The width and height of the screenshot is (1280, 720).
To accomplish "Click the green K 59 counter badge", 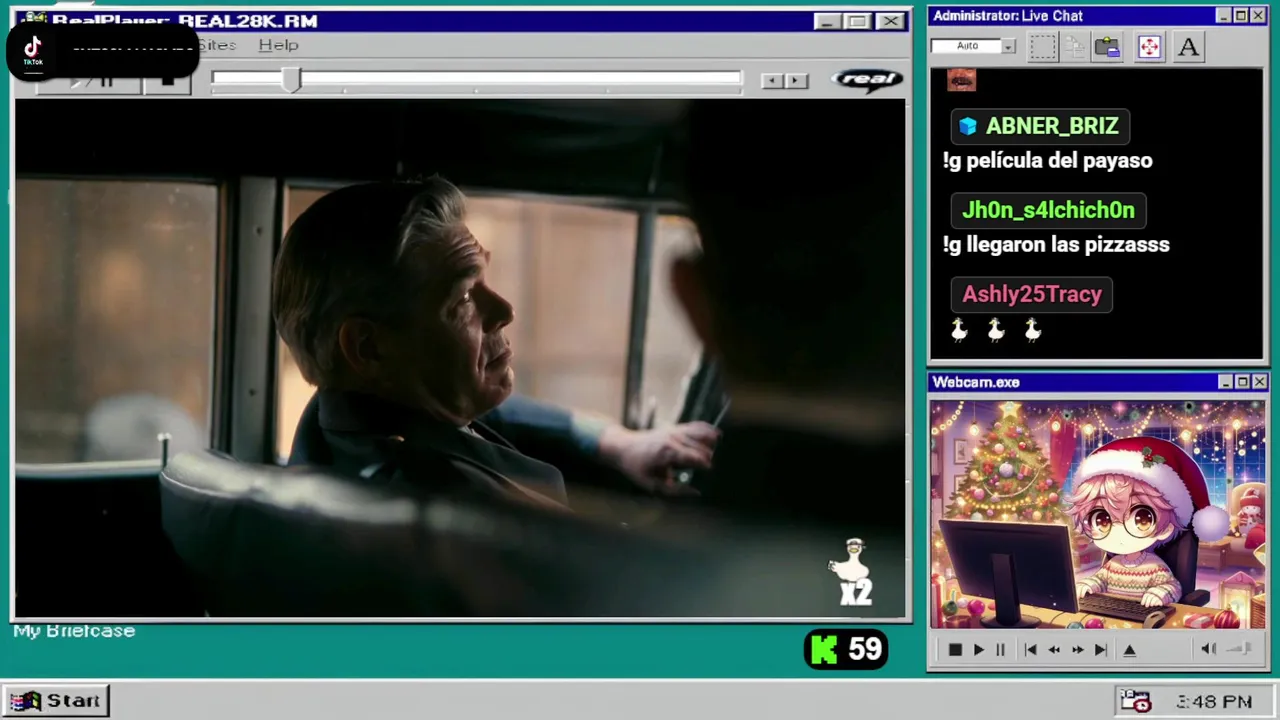I will (846, 650).
